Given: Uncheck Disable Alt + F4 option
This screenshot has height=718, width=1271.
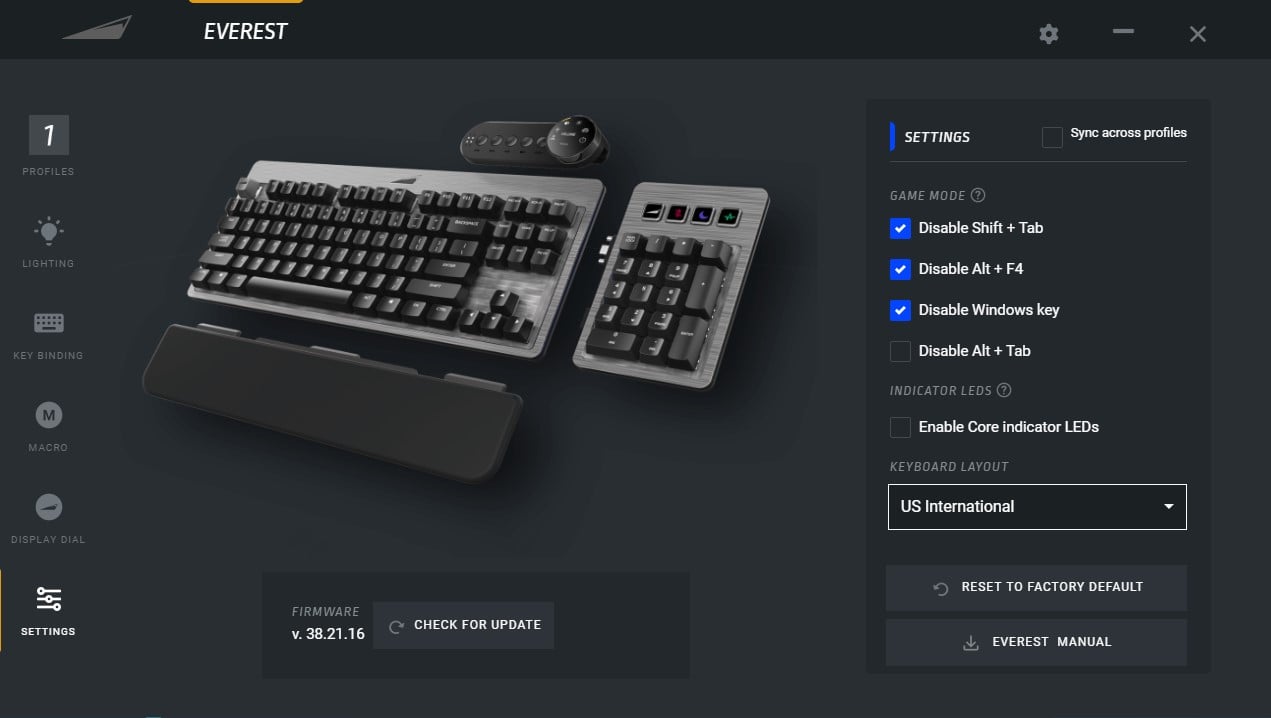Looking at the screenshot, I should coord(900,269).
